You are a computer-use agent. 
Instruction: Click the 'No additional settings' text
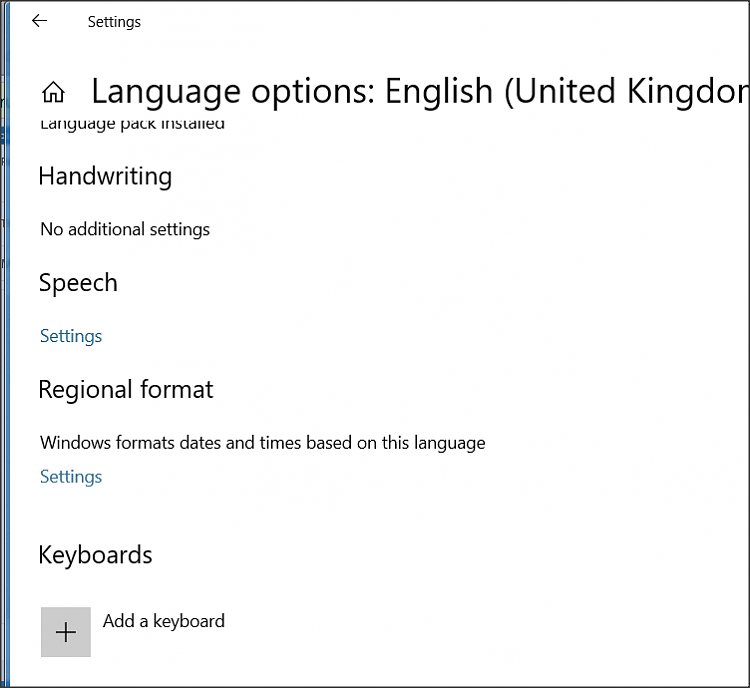pyautogui.click(x=125, y=229)
